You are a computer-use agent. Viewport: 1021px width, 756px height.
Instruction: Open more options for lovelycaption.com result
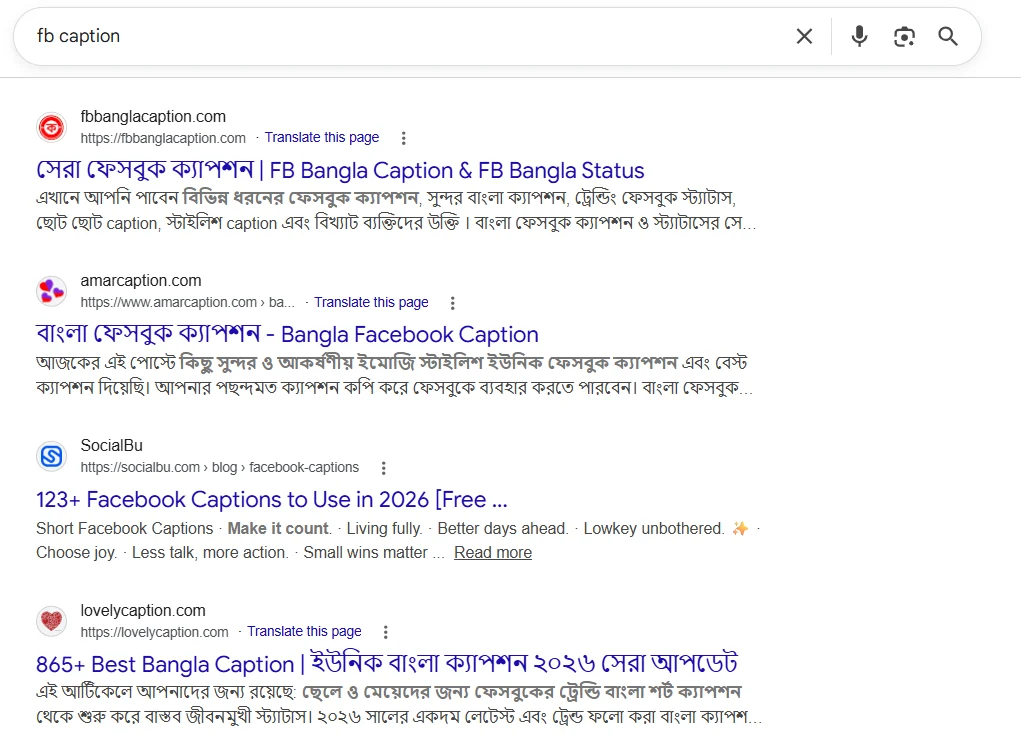click(385, 632)
